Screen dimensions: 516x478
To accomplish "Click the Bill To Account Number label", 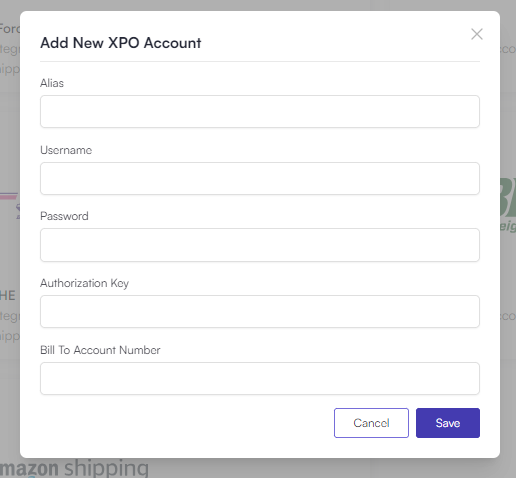I will tap(100, 350).
